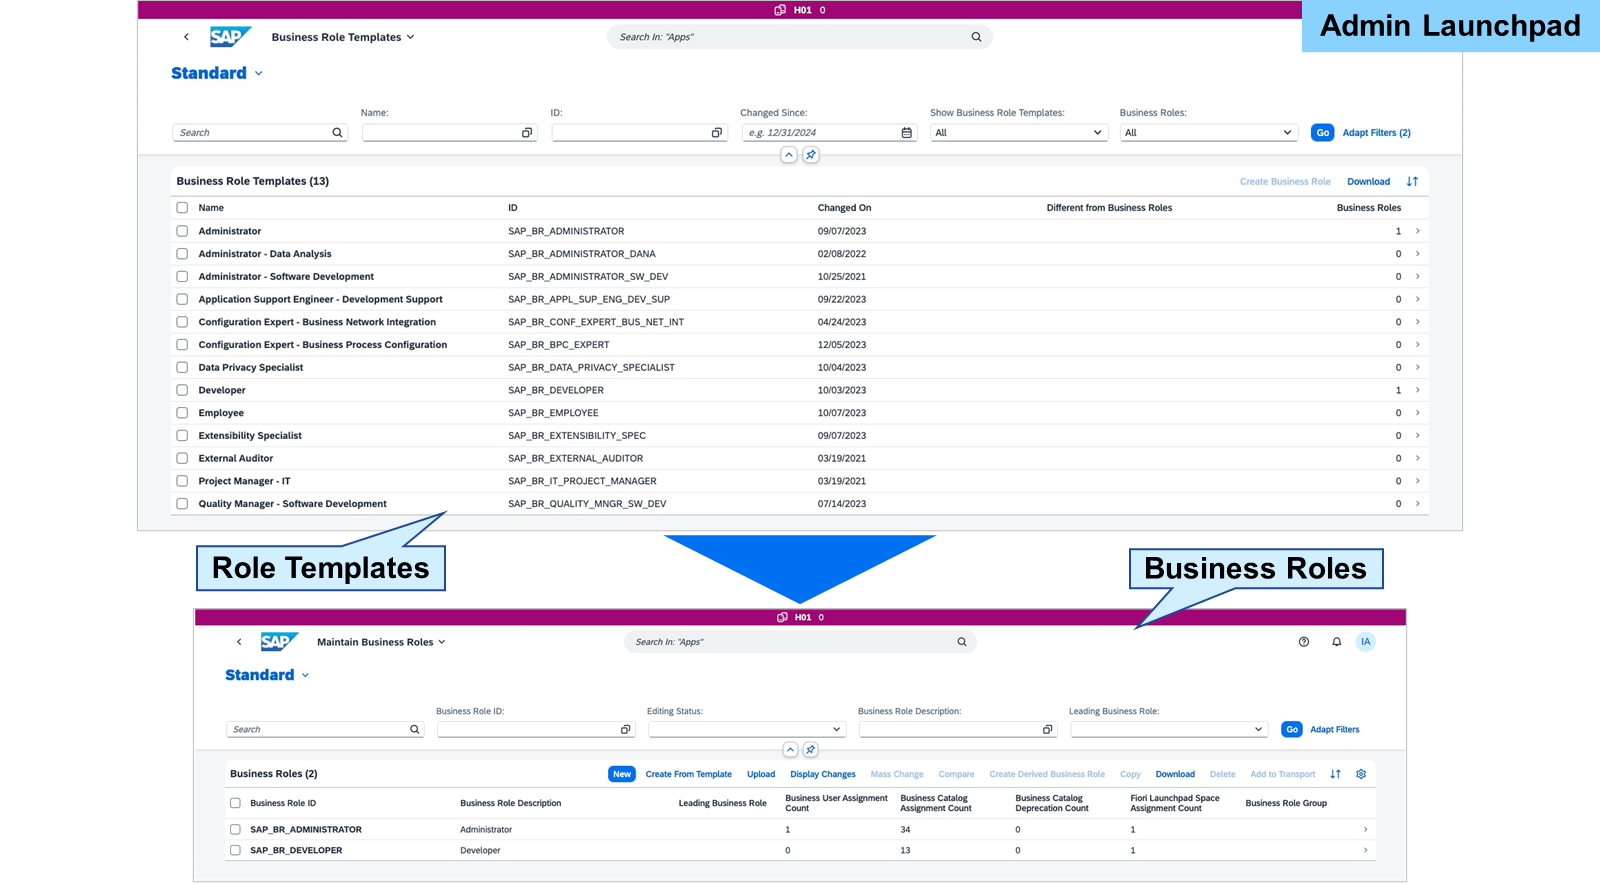
Task: Open IA user avatar menu
Action: [1366, 642]
